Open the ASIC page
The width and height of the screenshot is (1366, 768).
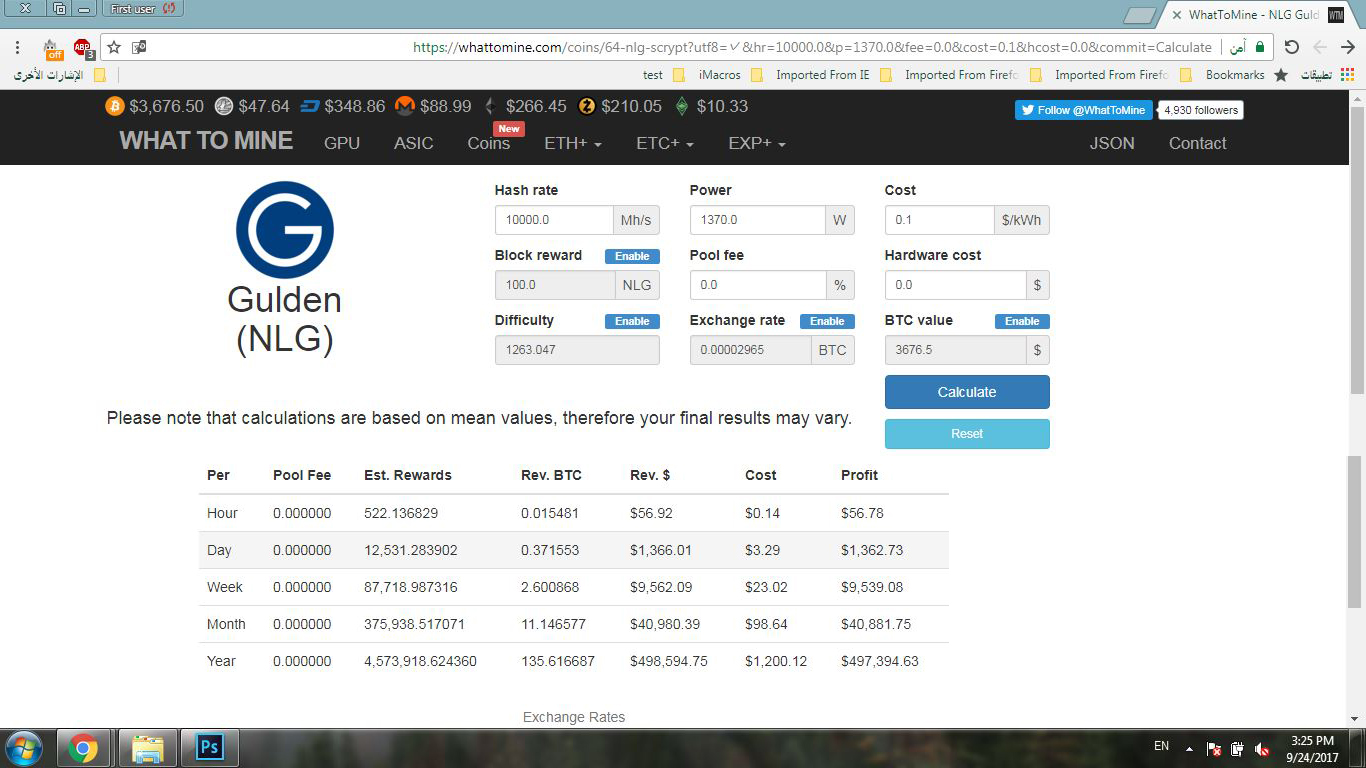pos(414,143)
